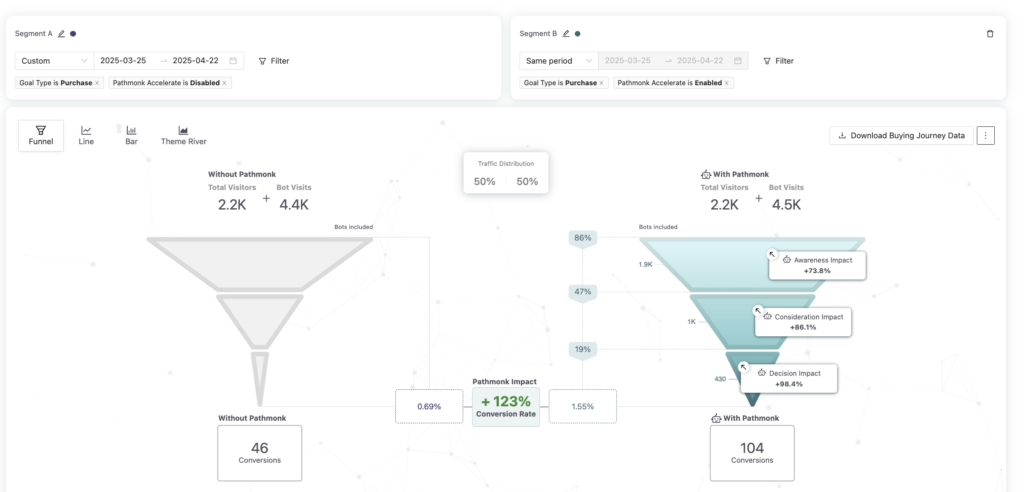
Task: Select the Funnel chart view
Action: click(41, 135)
